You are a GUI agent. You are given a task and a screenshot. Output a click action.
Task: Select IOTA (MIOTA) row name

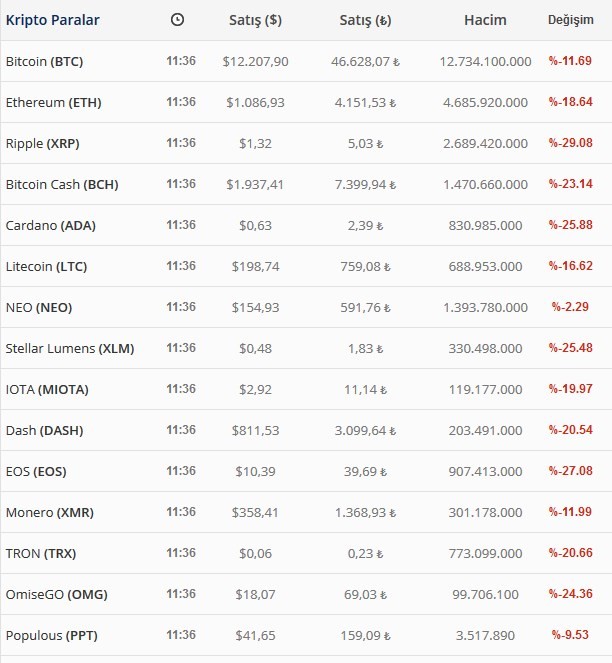(47, 390)
